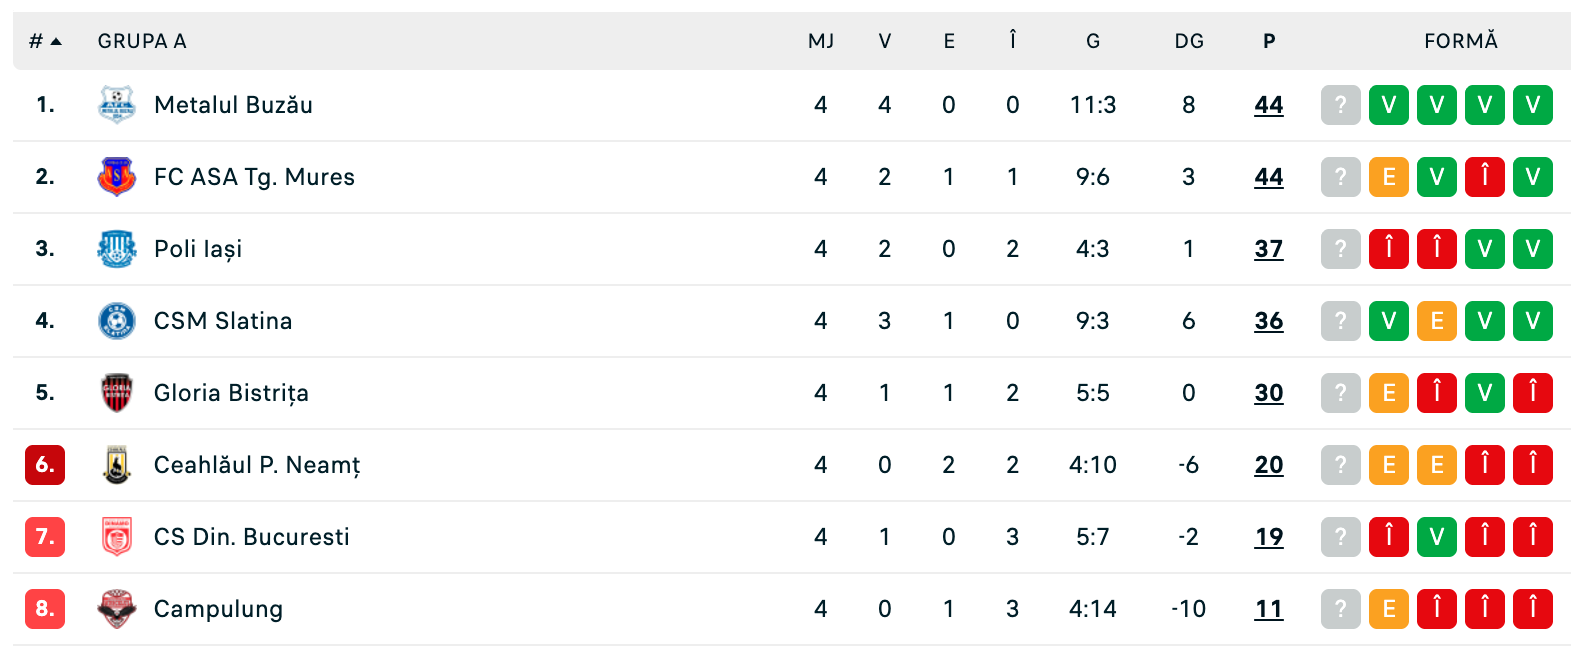Click CSM Slatina's orange E draw badge
Viewport: 1571px width, 668px height.
pyautogui.click(x=1437, y=321)
